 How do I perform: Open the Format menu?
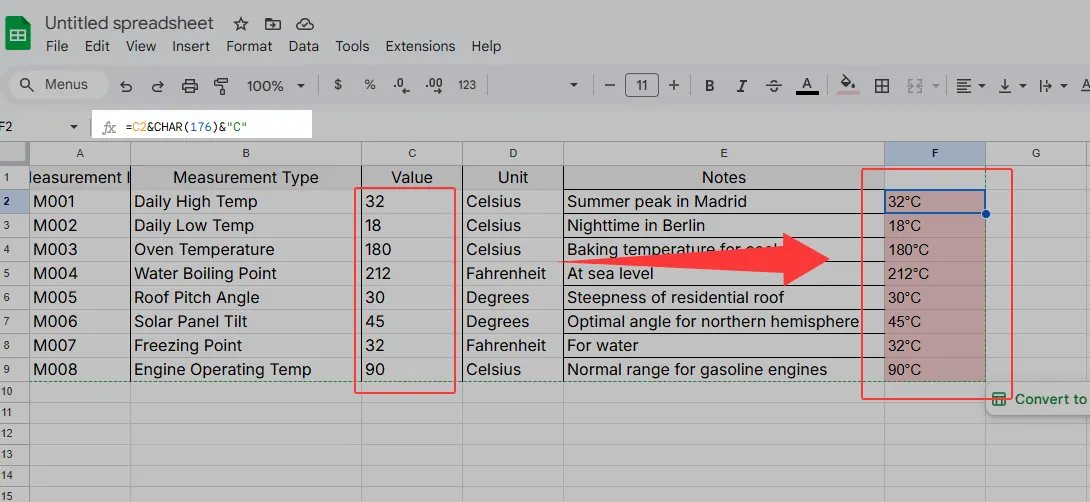pos(249,46)
